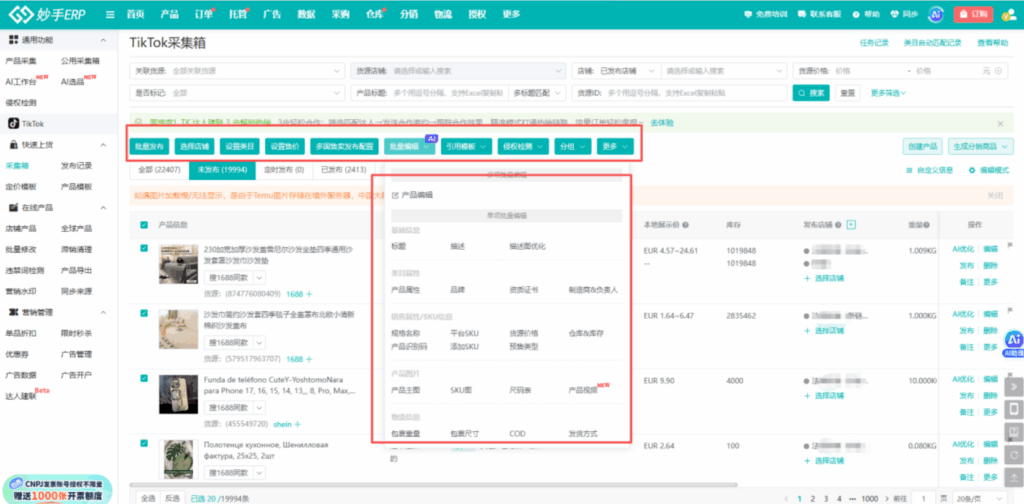This screenshot has height=504, width=1024.
Task: Click the 同步 sync icon link
Action: click(x=904, y=14)
